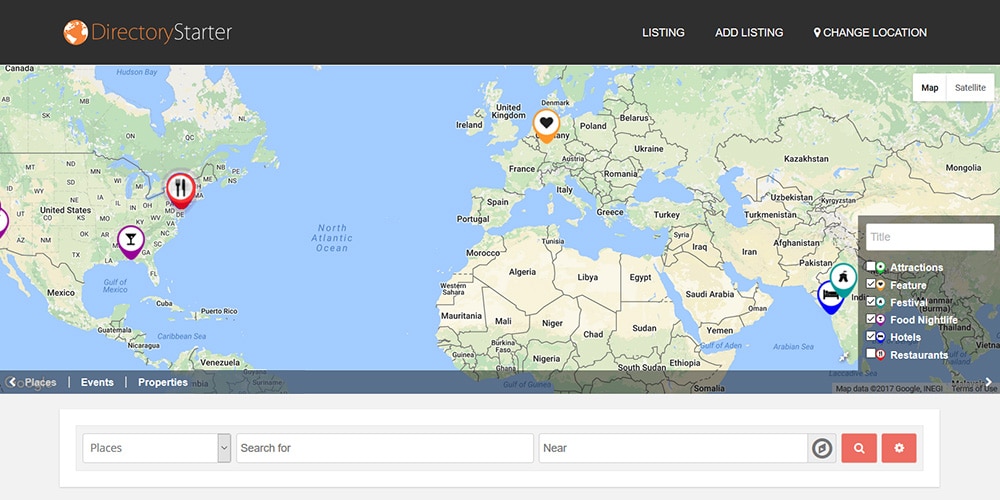Open the Places type dropdown
Viewport: 1000px width, 500px height.
click(156, 448)
